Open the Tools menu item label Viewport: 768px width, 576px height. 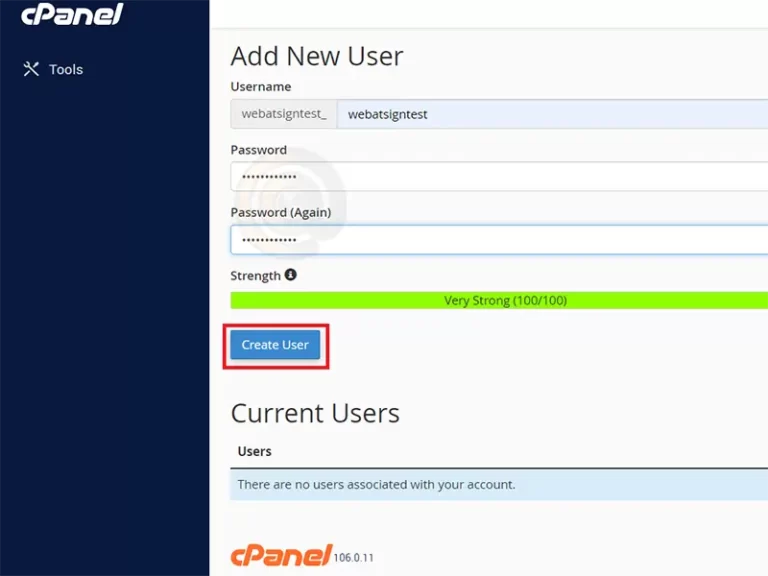(66, 69)
